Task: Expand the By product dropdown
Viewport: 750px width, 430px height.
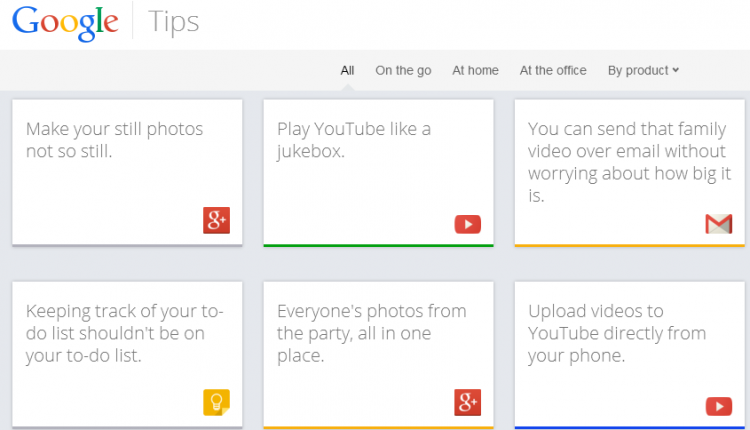Action: [x=643, y=70]
